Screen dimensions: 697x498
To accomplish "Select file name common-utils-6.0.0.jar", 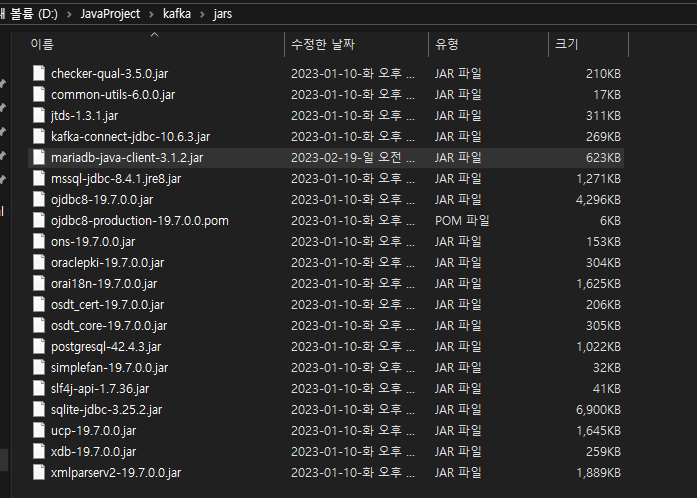I will pos(113,94).
